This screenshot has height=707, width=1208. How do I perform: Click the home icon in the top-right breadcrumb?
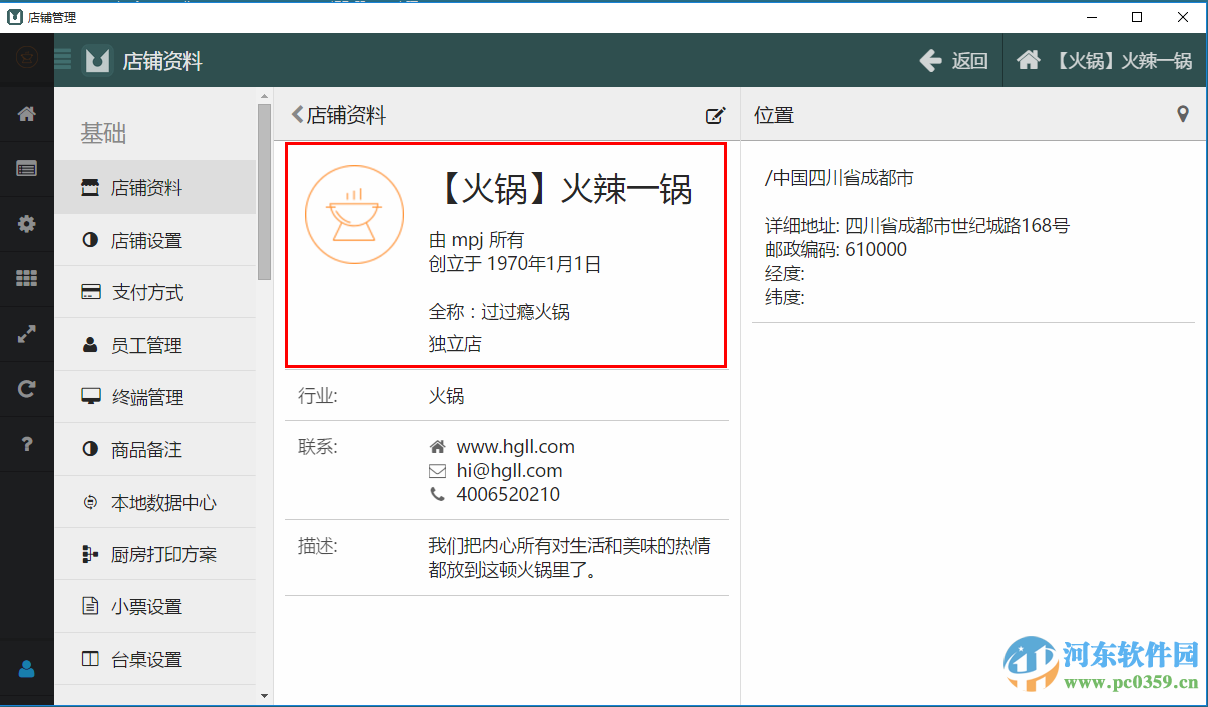click(x=1028, y=60)
